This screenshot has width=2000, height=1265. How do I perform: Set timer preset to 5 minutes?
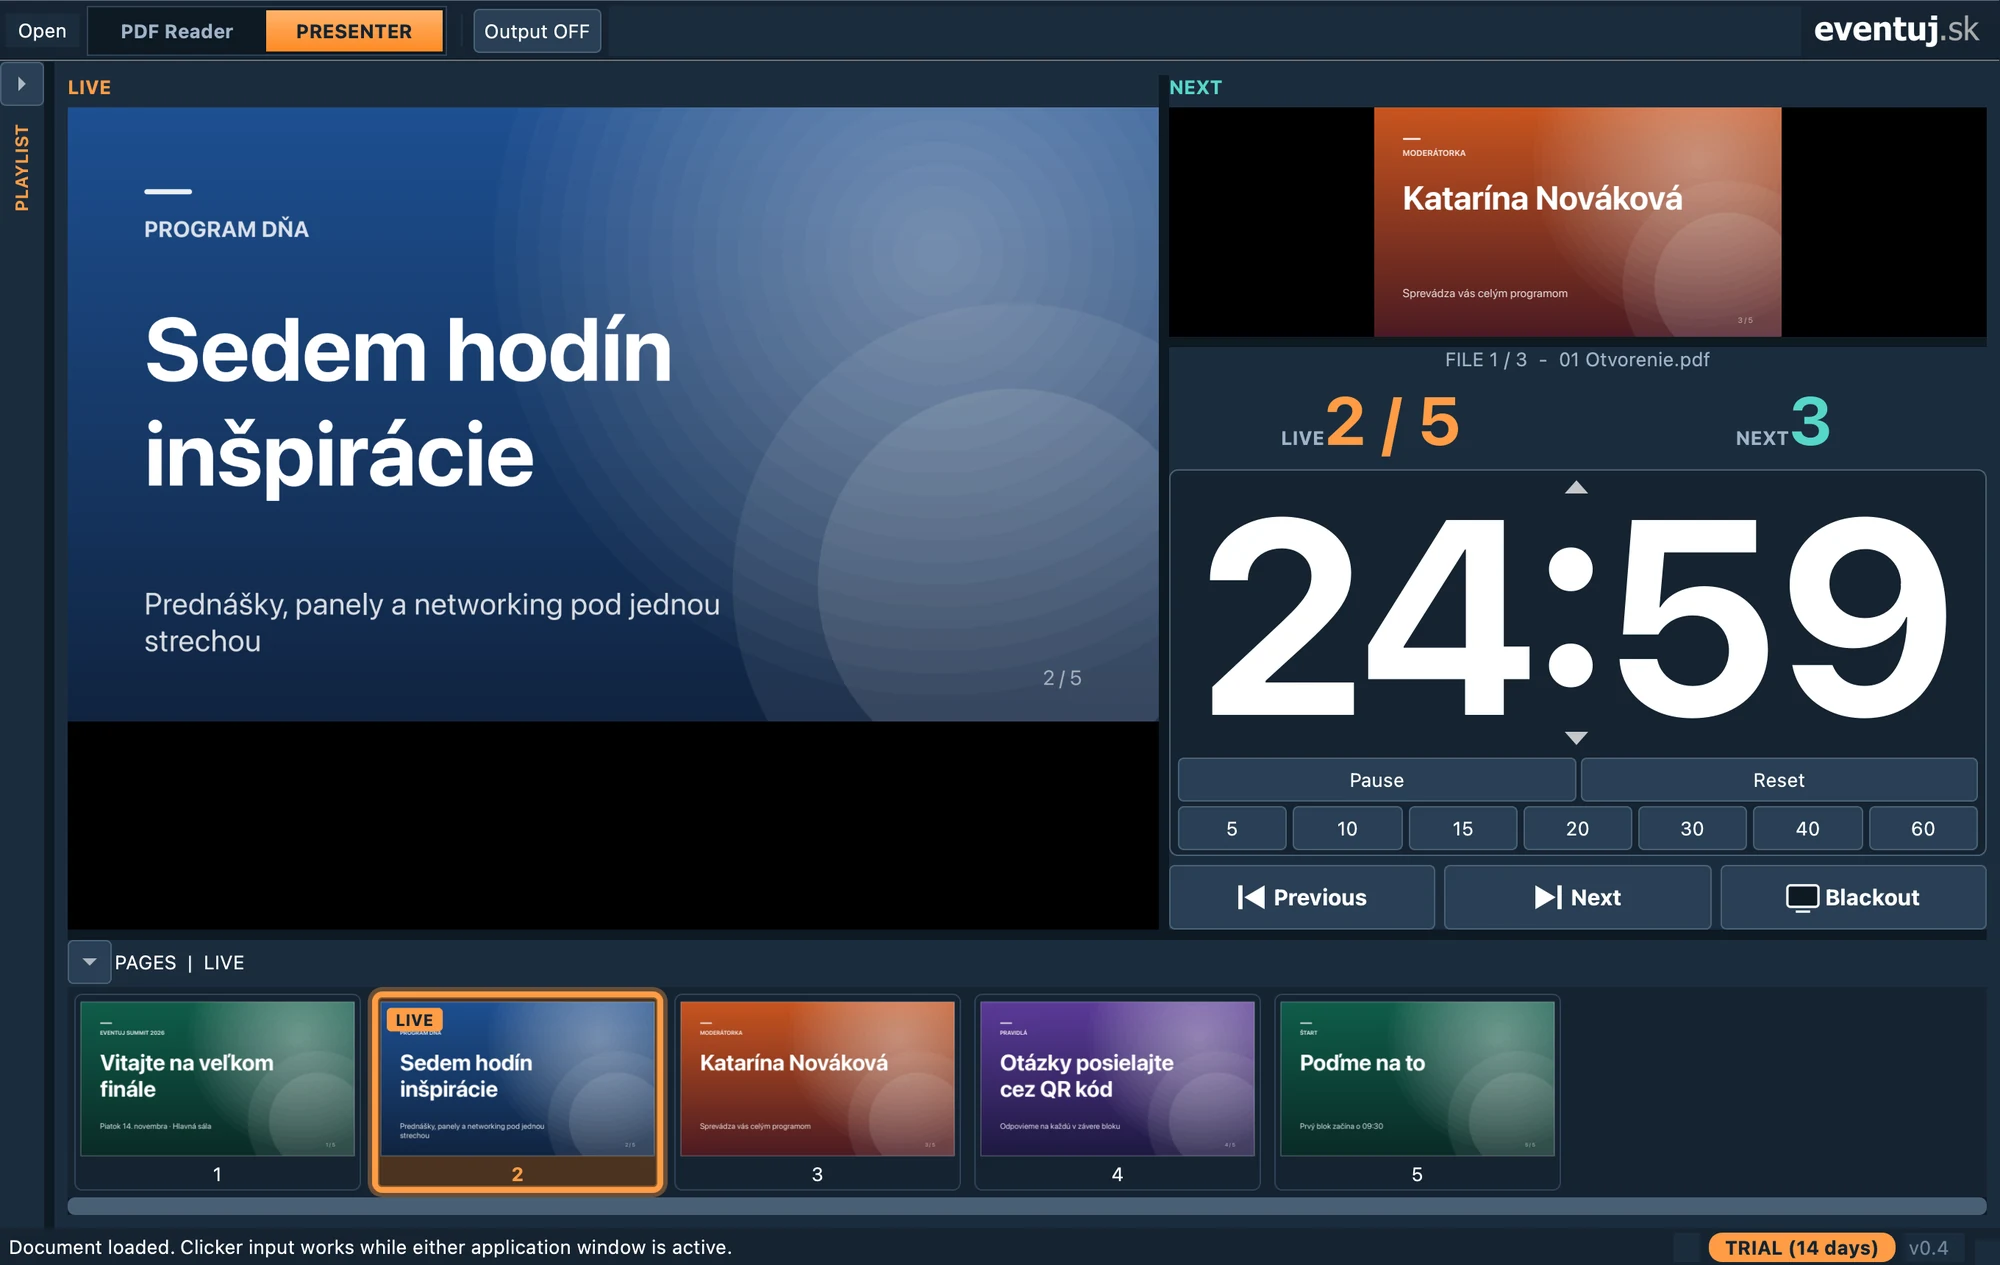(1232, 829)
